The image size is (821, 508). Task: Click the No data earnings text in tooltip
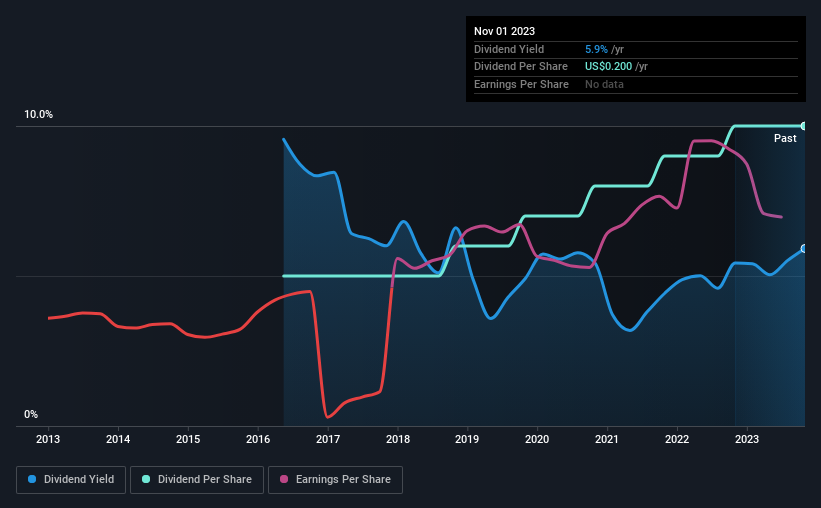point(604,84)
